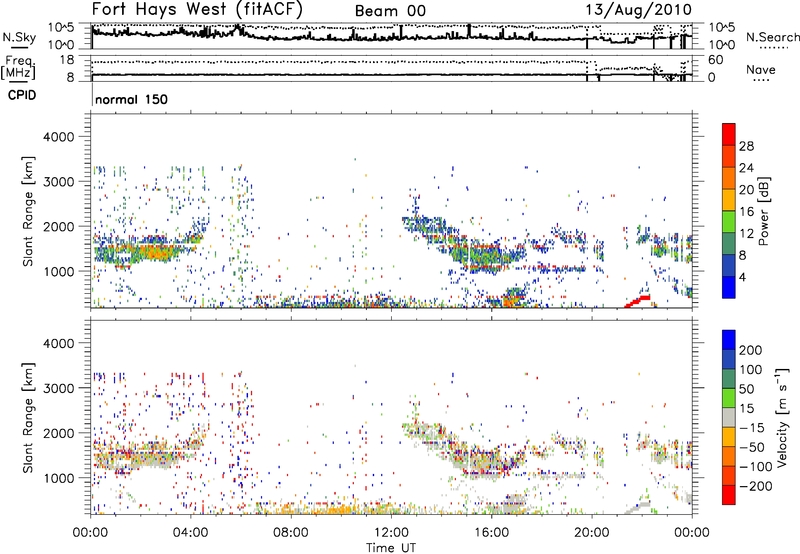Click the "200" tick on velocity color bar

[751, 350]
